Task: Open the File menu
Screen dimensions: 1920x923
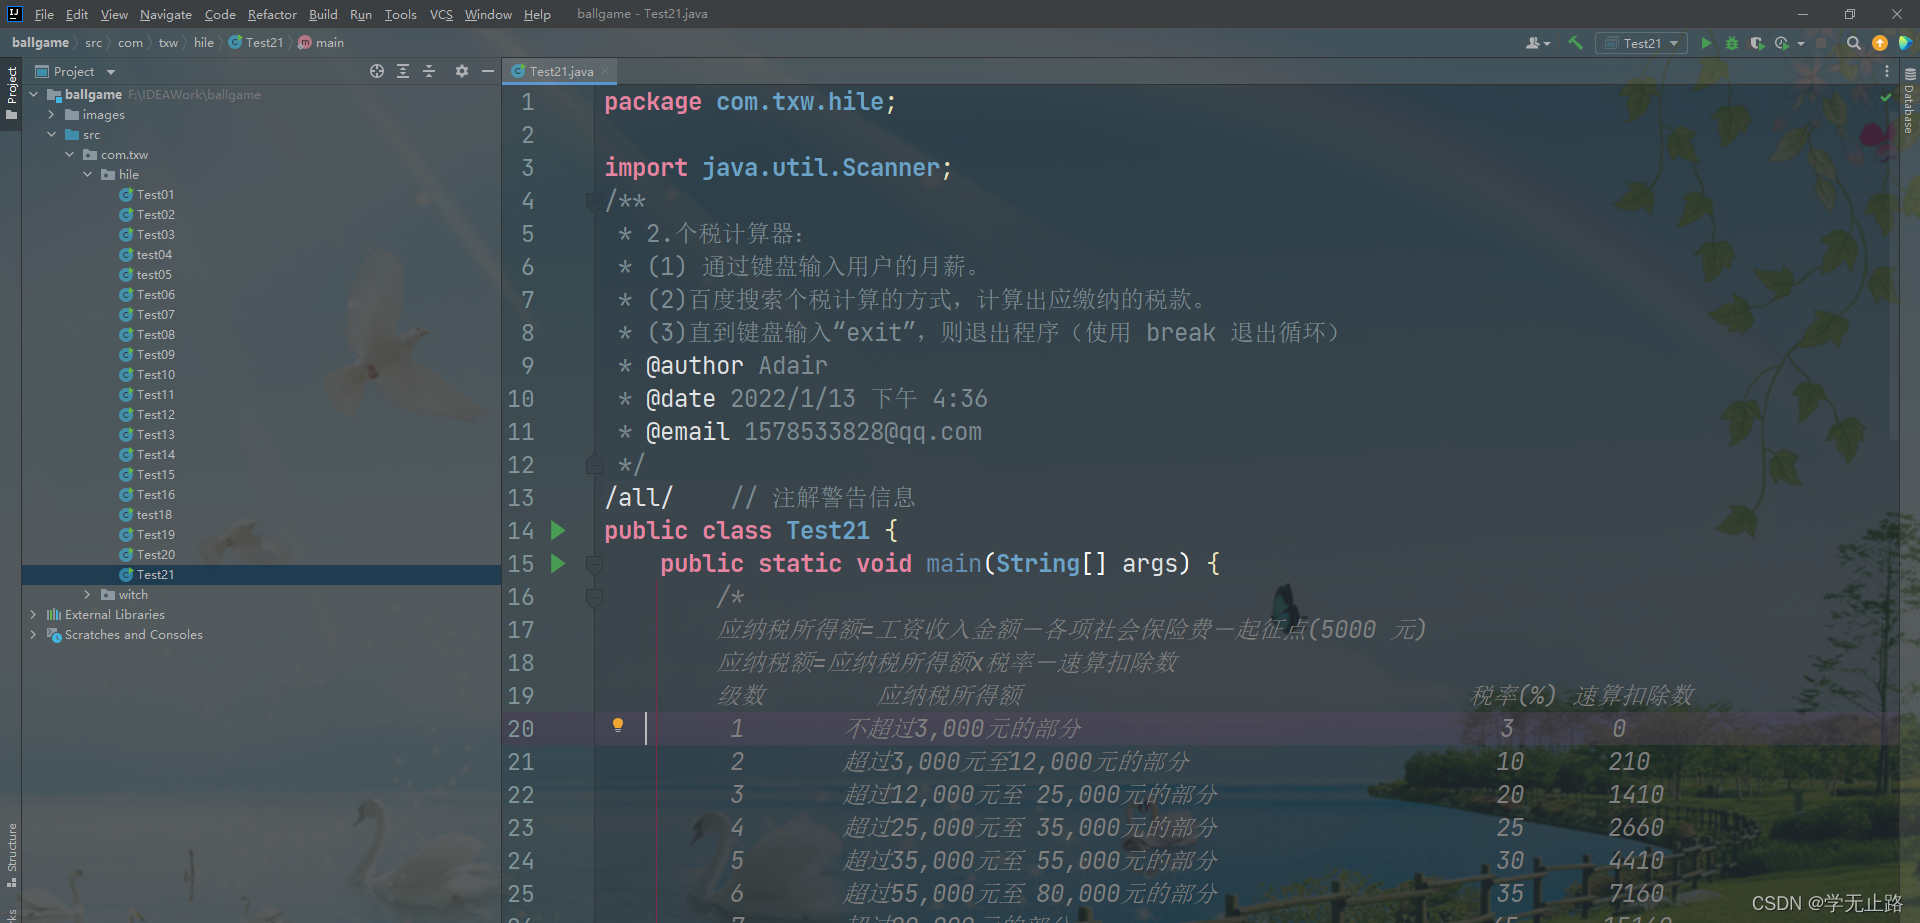Action: (44, 14)
